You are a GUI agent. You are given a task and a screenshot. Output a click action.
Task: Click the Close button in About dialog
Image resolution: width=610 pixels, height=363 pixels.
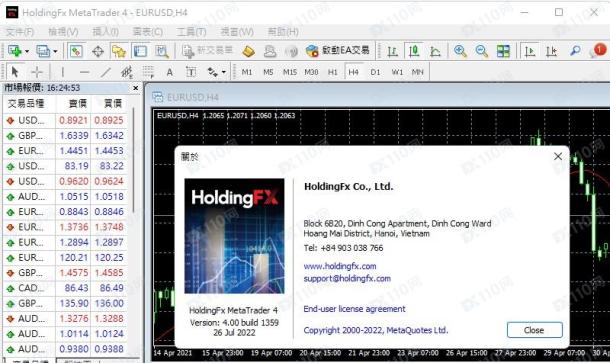tap(535, 330)
